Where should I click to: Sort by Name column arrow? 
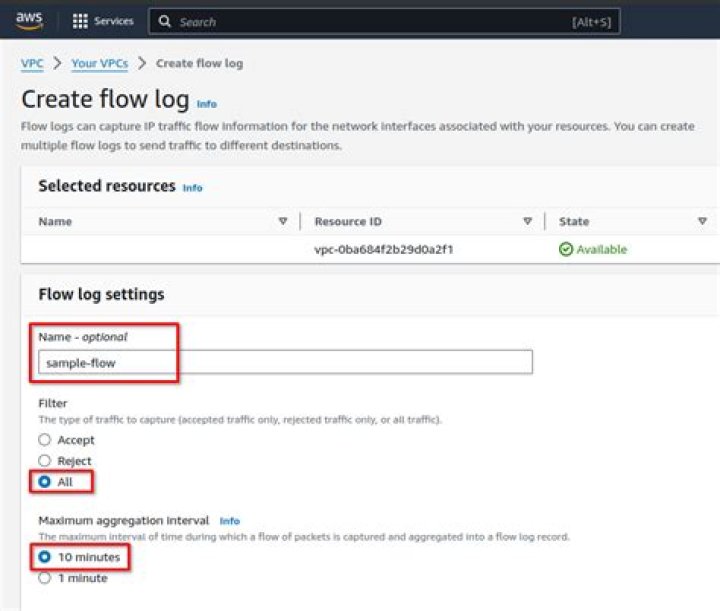pos(283,221)
